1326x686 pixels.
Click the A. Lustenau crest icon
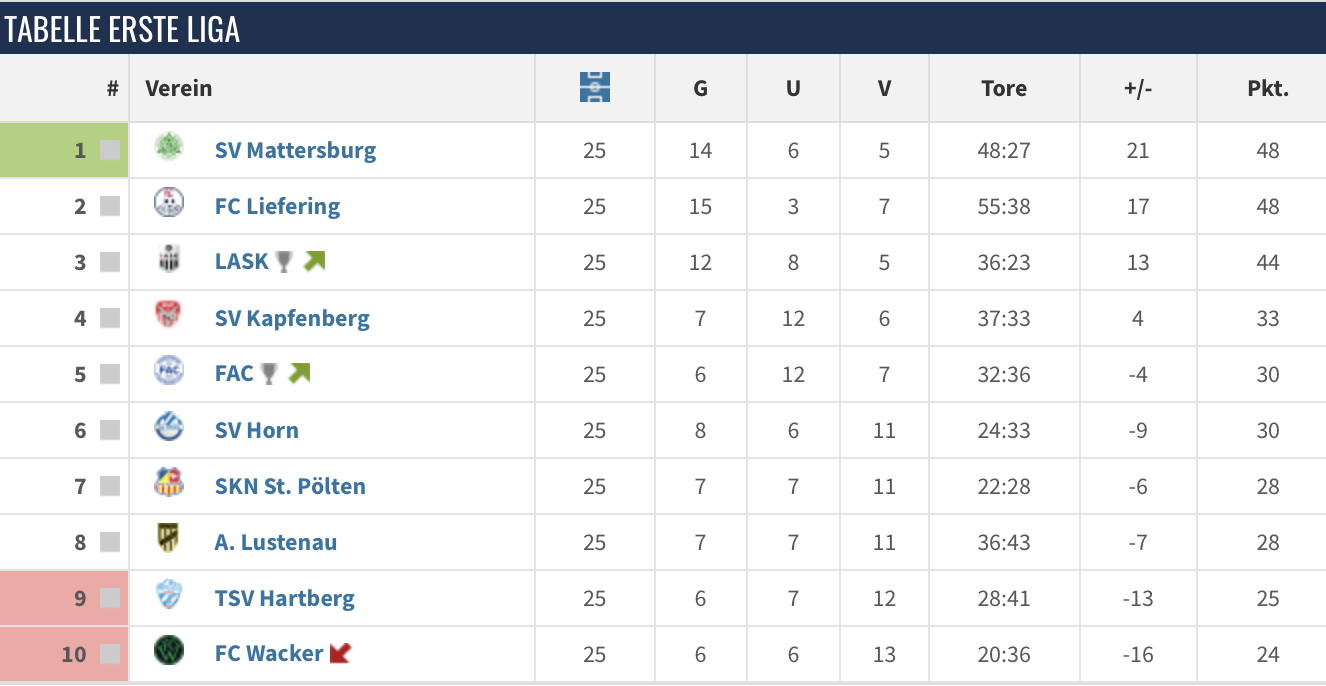169,540
